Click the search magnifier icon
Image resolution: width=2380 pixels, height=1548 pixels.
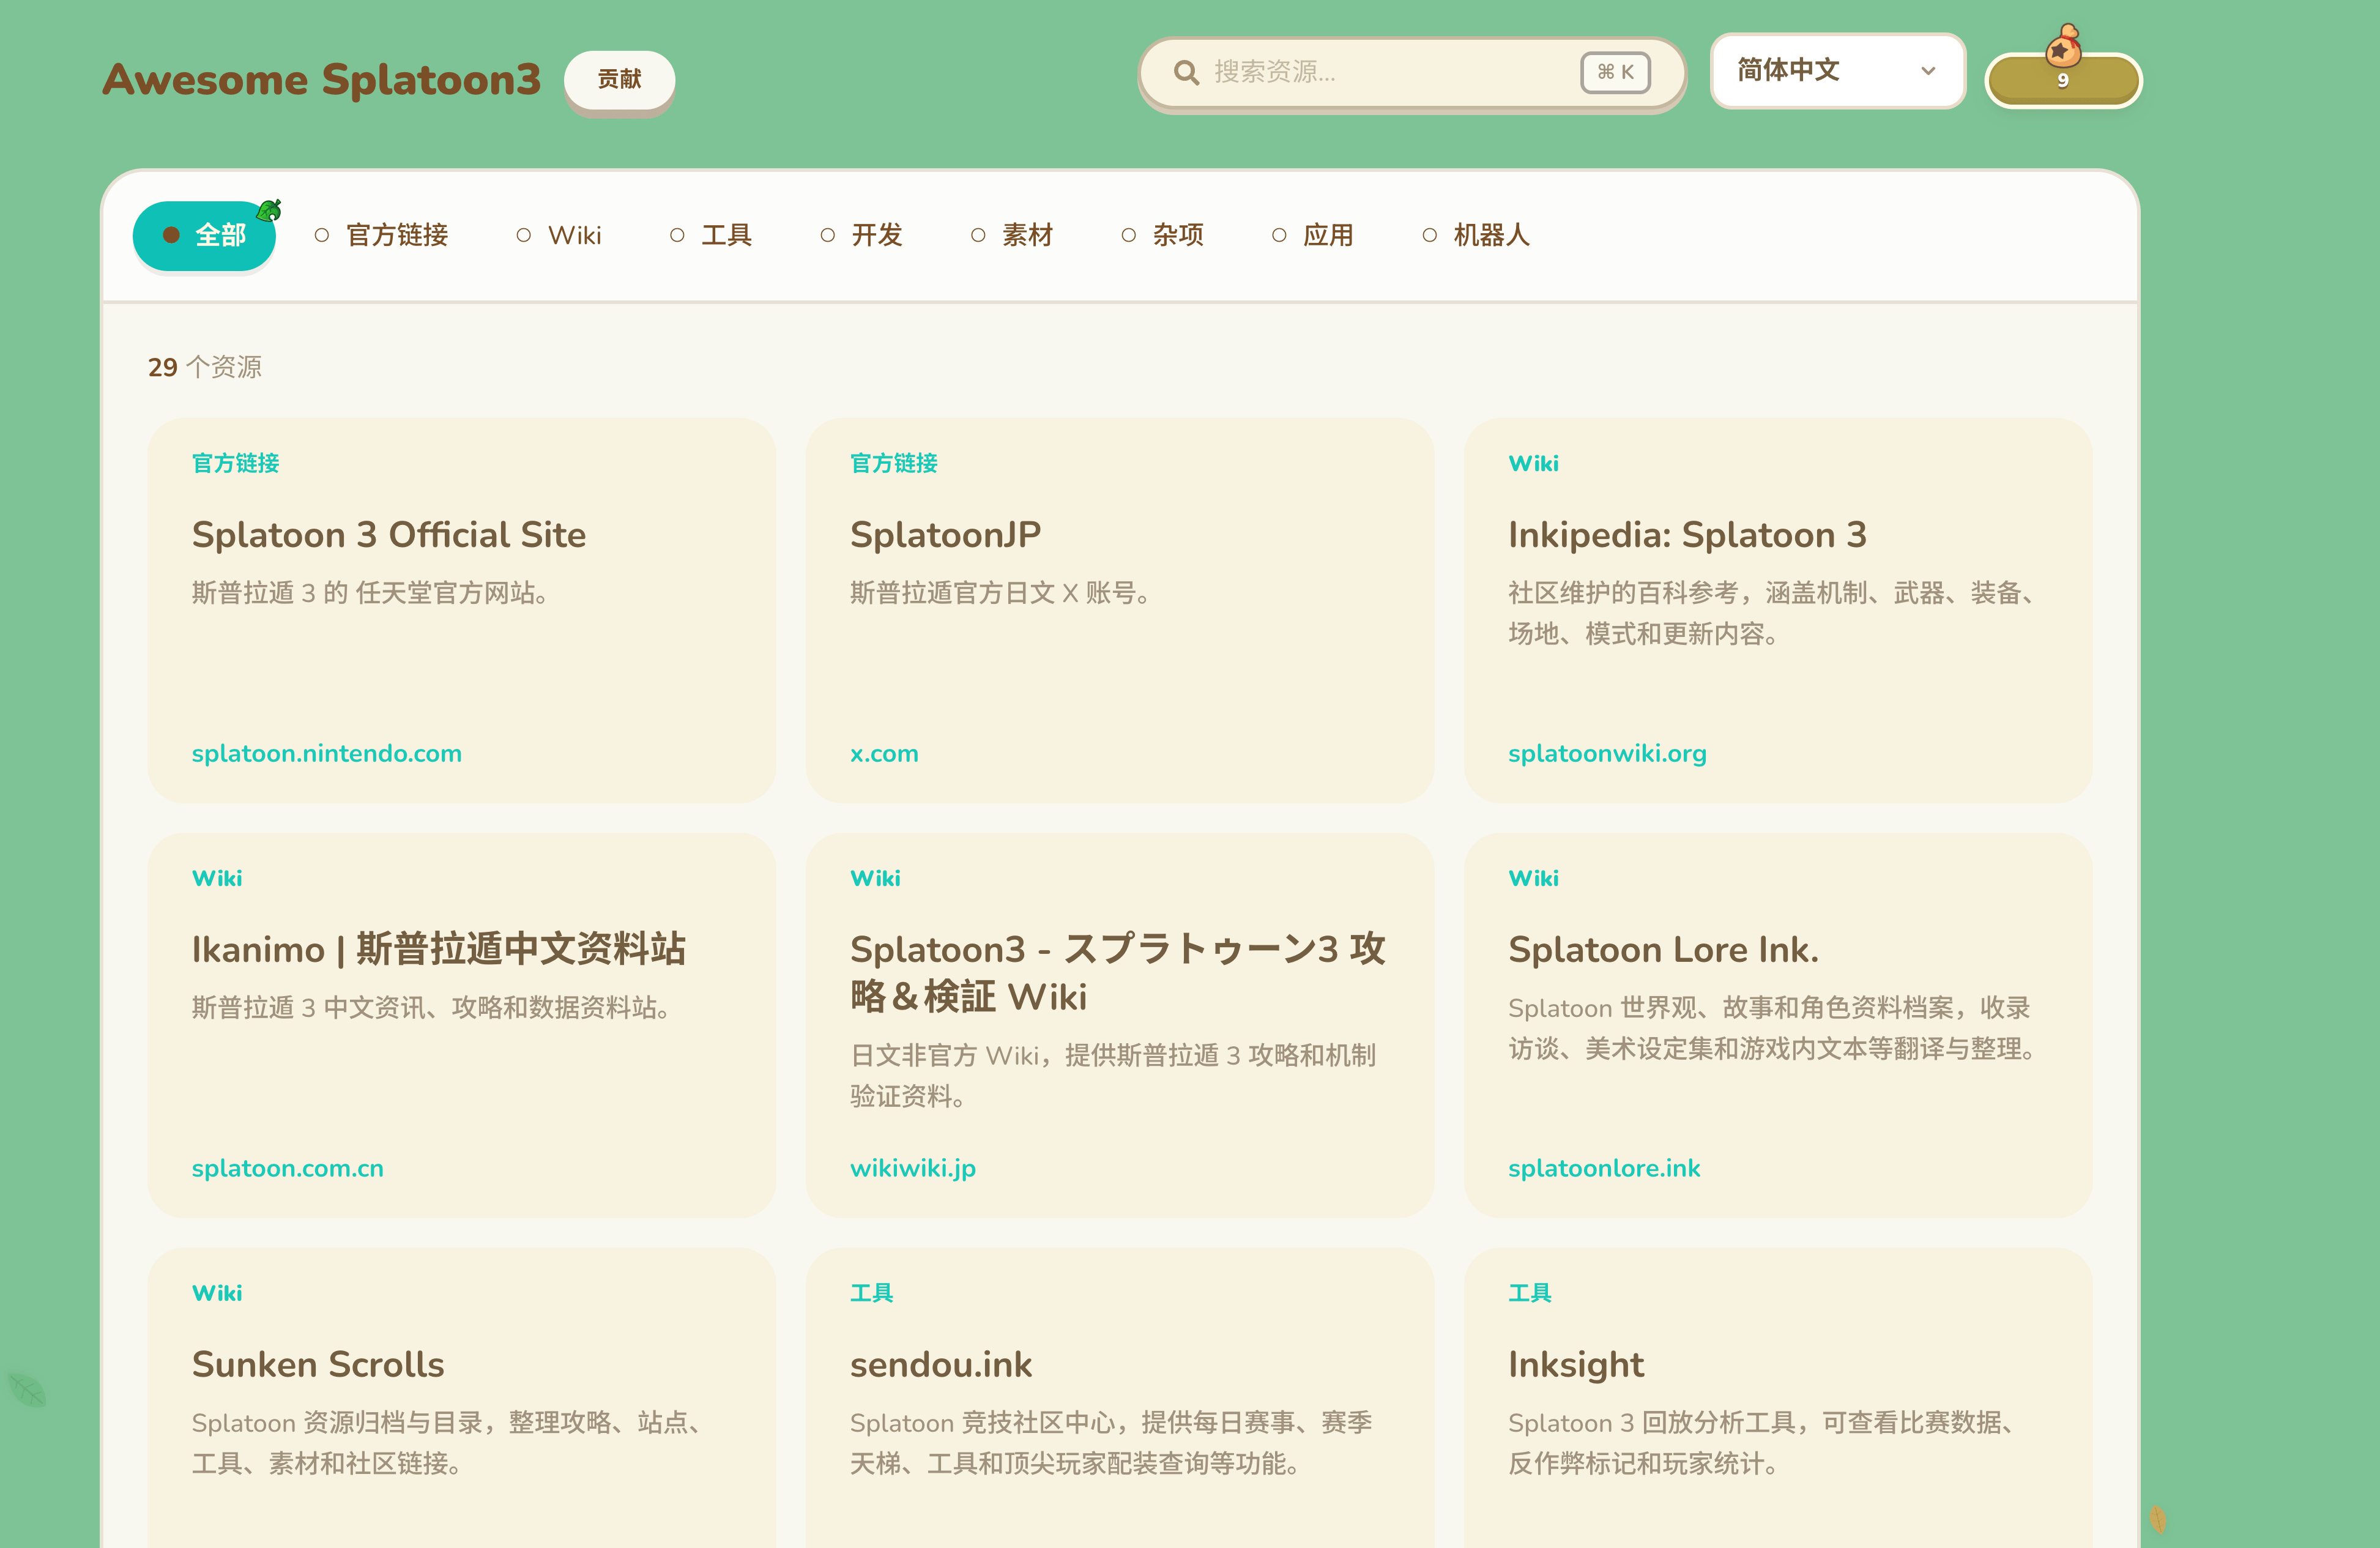[x=1186, y=72]
